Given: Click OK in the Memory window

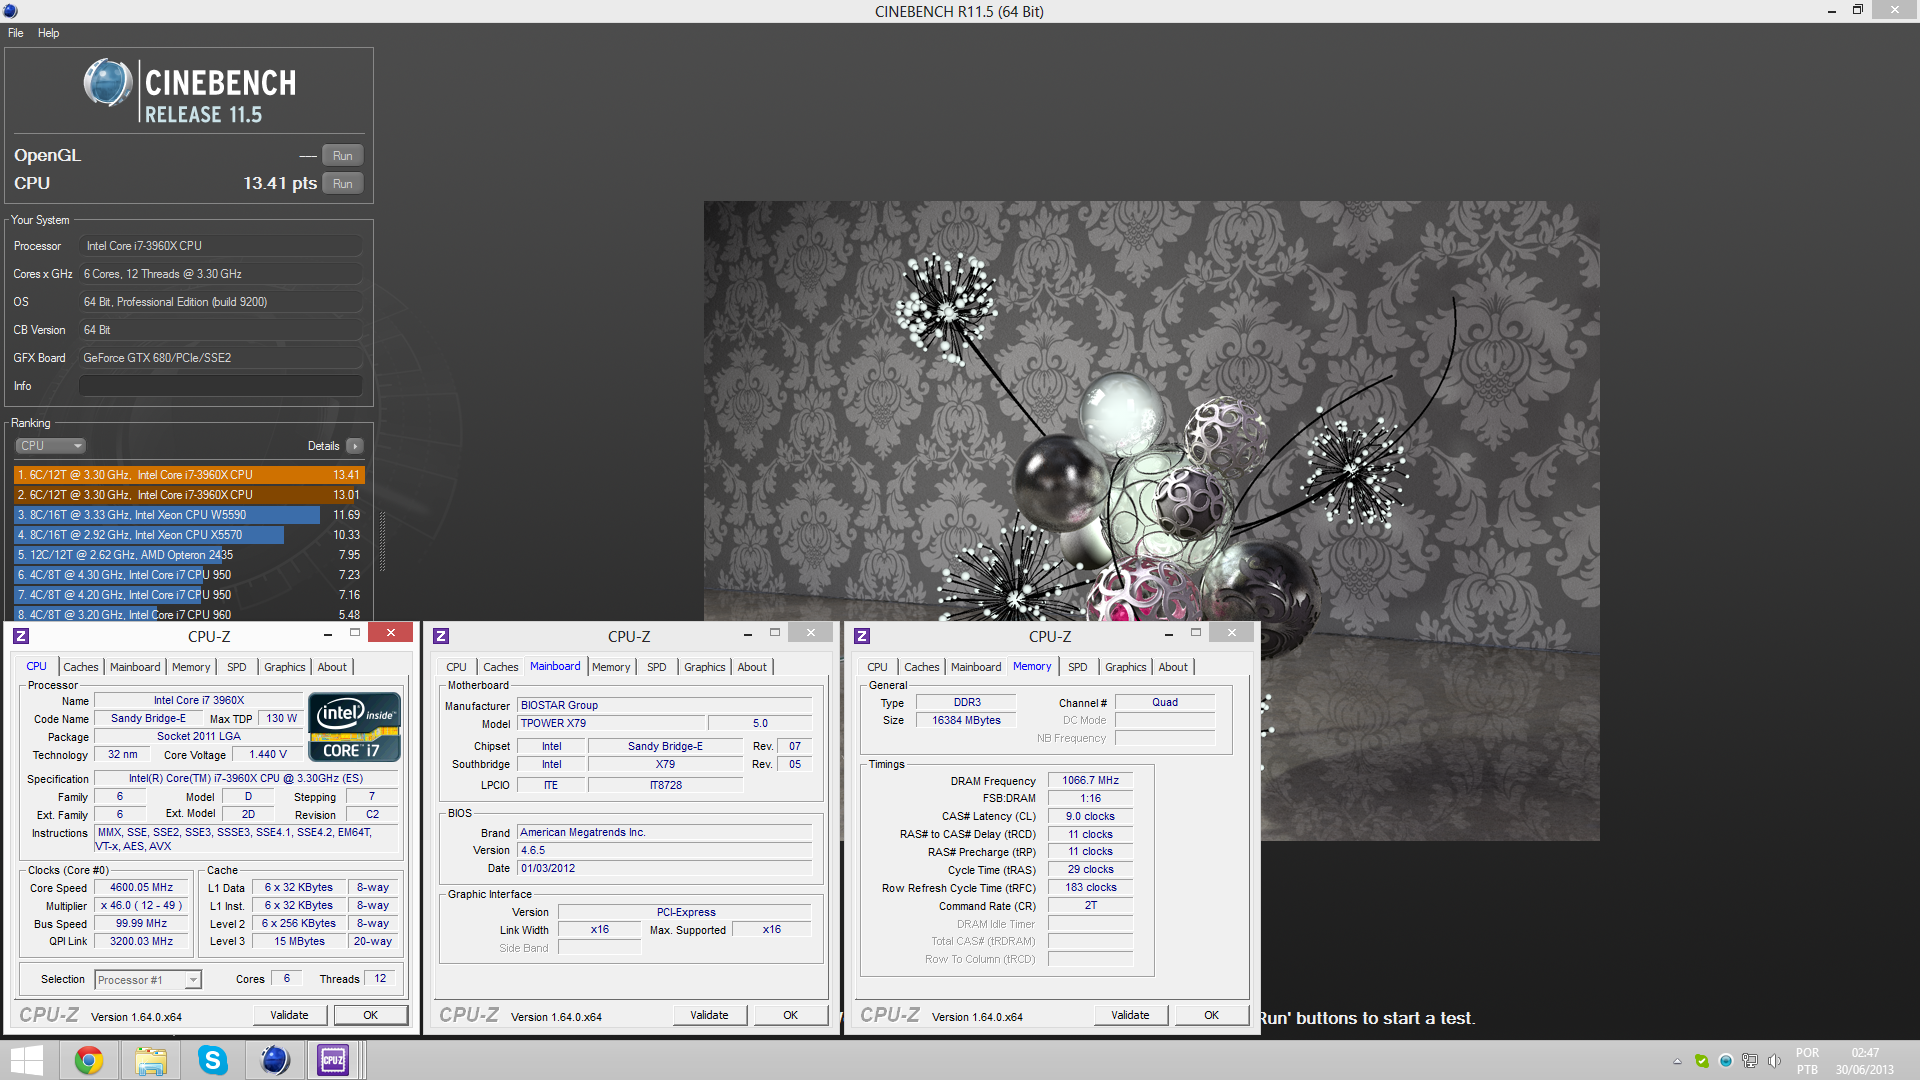Looking at the screenshot, I should (1211, 1015).
